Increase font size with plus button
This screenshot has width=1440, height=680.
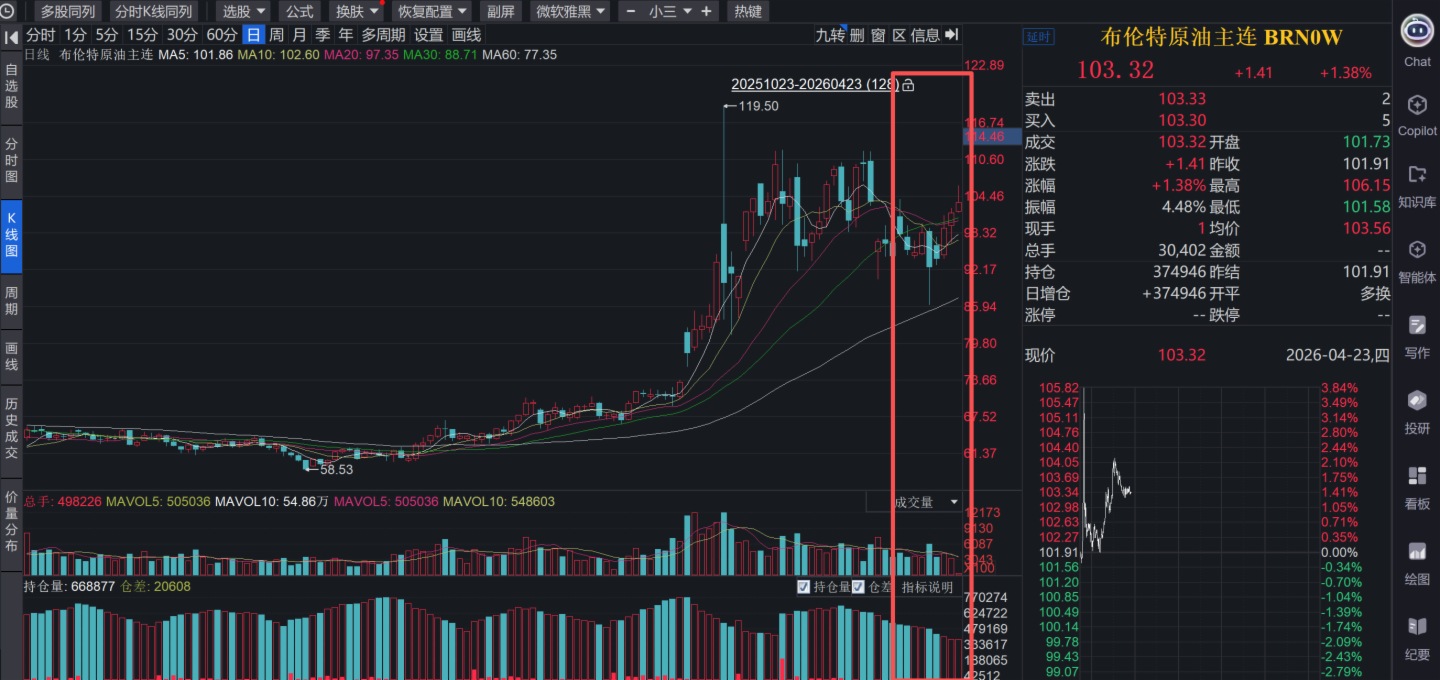pyautogui.click(x=707, y=12)
